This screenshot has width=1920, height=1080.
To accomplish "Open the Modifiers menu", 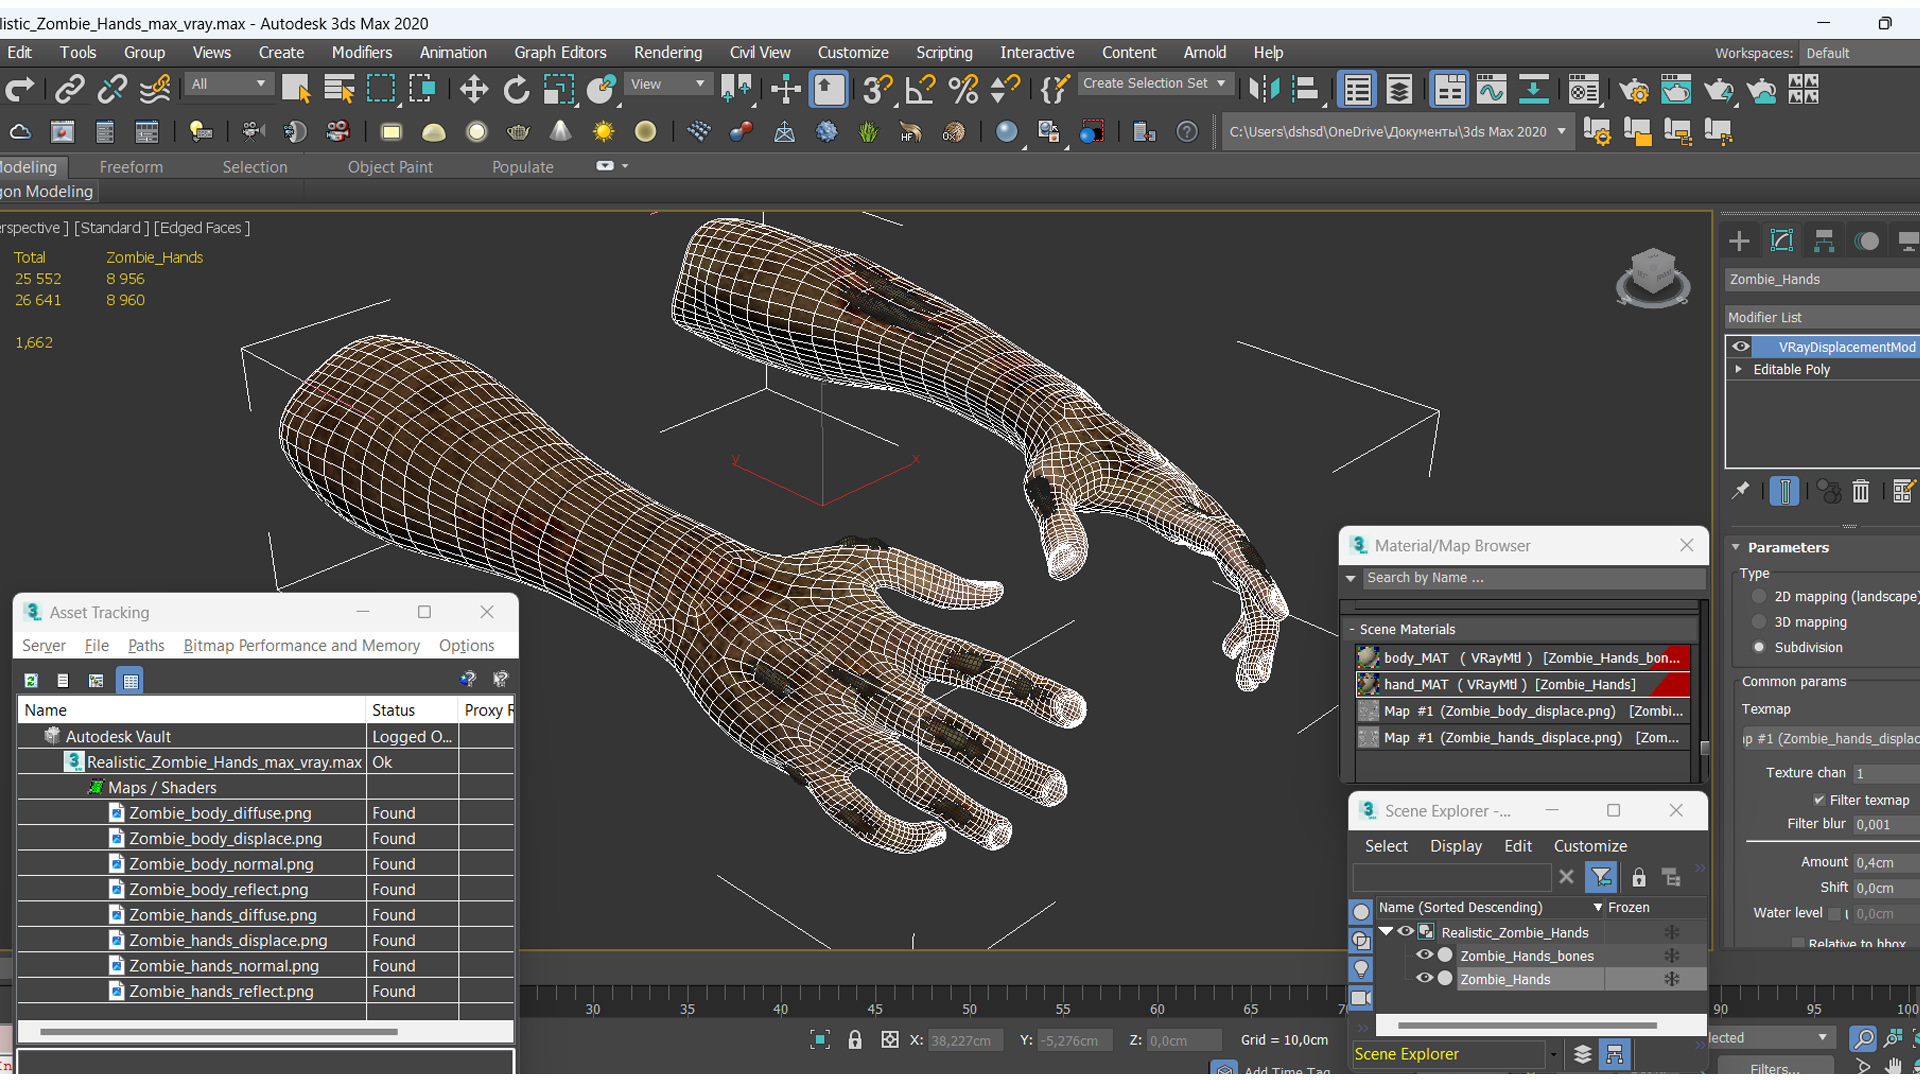I will tap(361, 53).
